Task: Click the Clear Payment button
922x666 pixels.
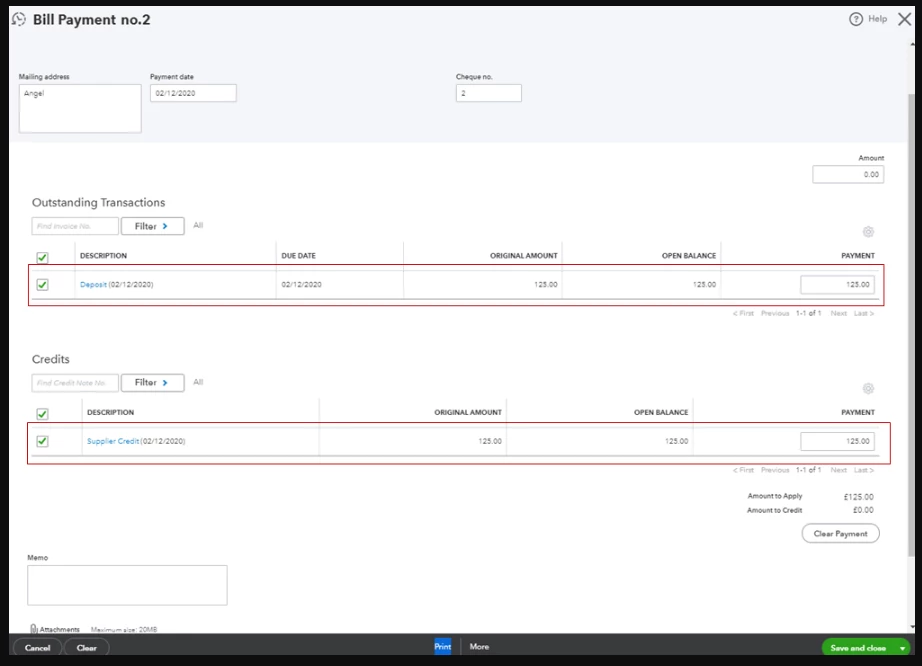Action: coord(840,534)
